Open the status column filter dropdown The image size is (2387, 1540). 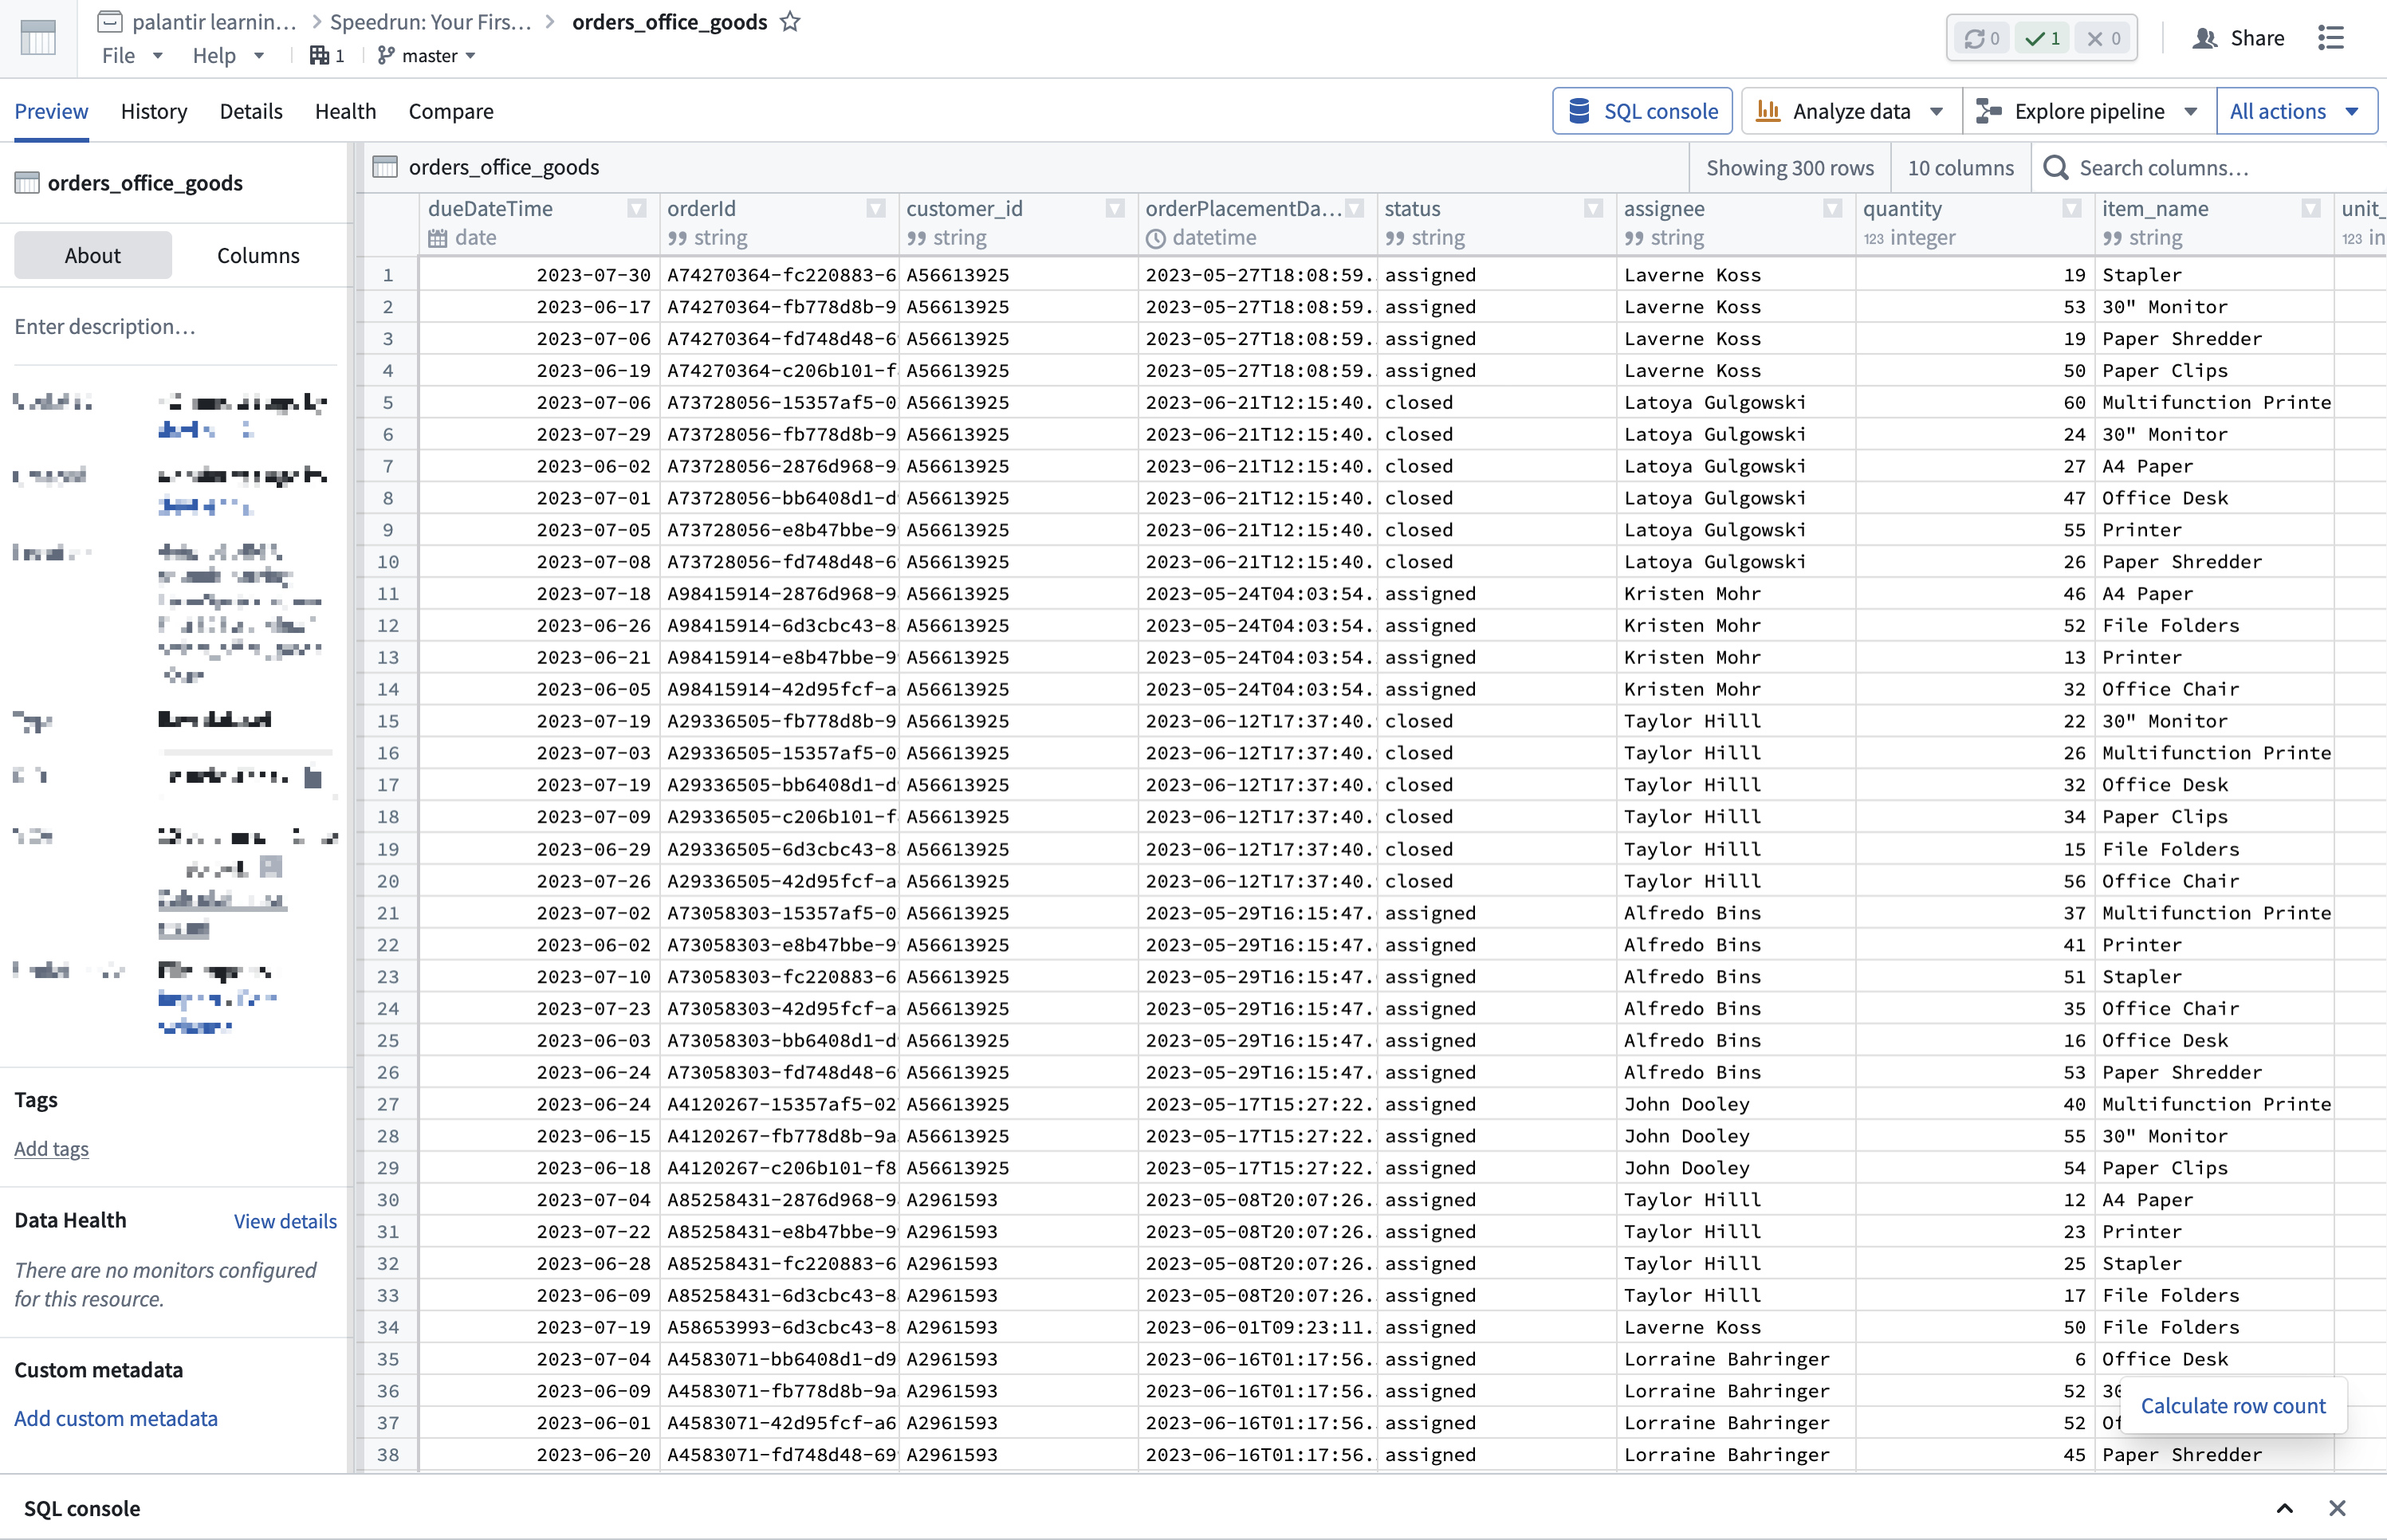coord(1593,208)
